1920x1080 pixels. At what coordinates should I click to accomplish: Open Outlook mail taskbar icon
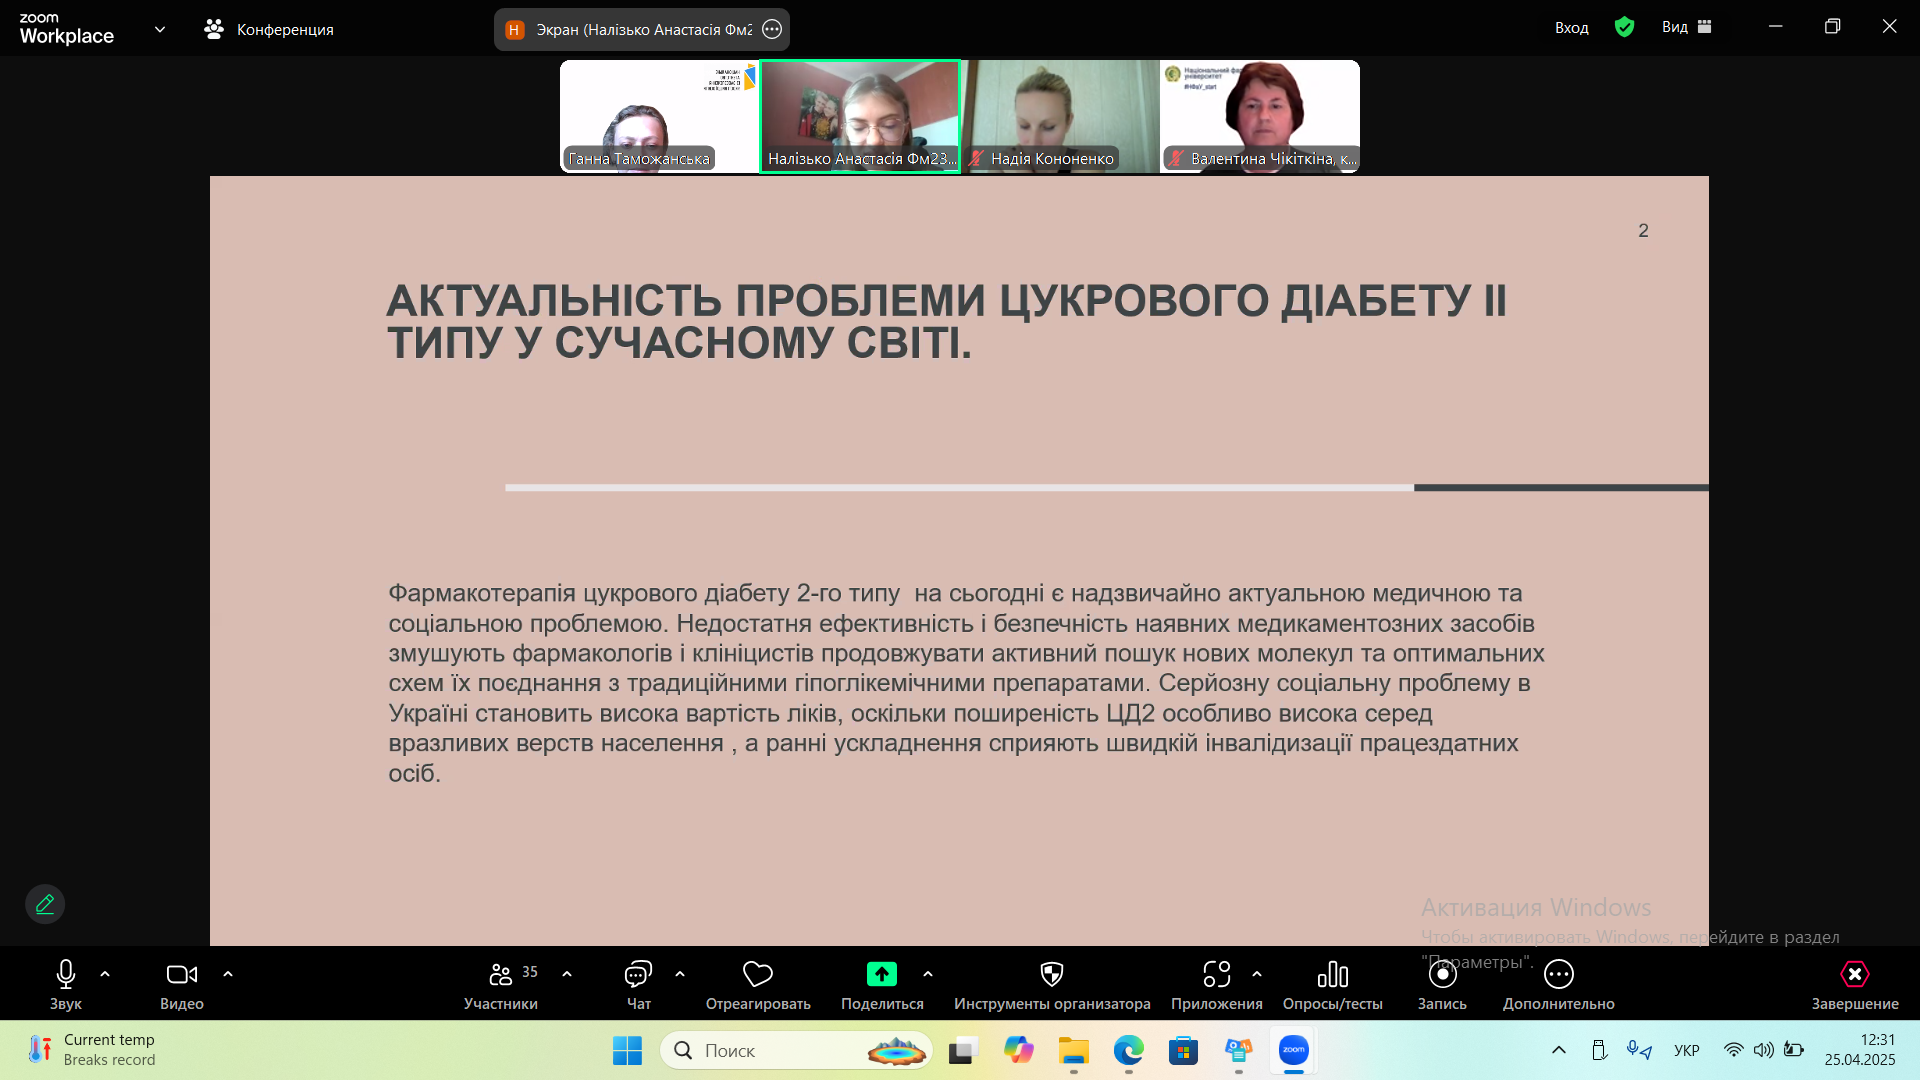tap(1239, 1050)
